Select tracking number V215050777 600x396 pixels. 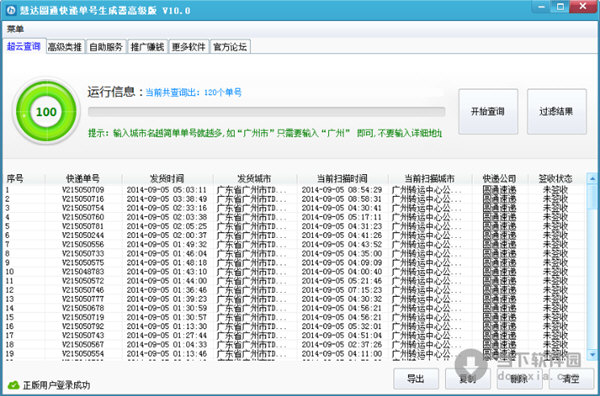[83, 299]
